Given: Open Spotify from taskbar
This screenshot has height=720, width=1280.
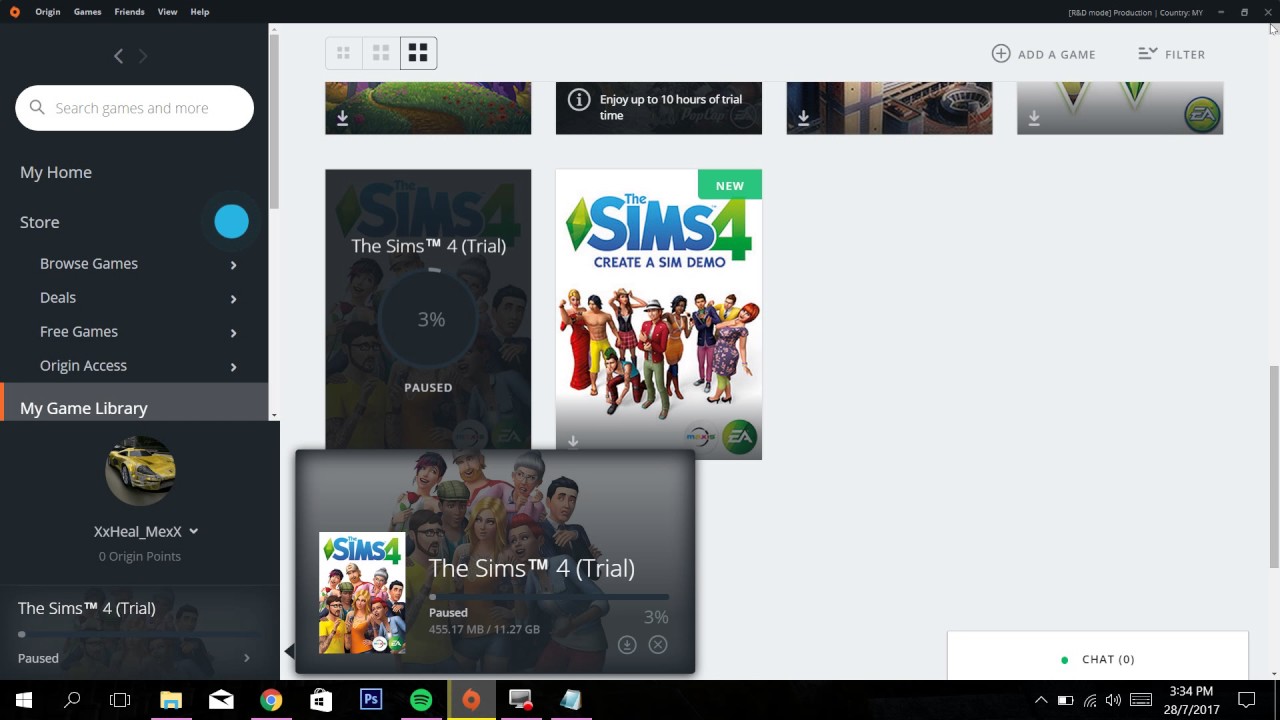Looking at the screenshot, I should tap(421, 700).
